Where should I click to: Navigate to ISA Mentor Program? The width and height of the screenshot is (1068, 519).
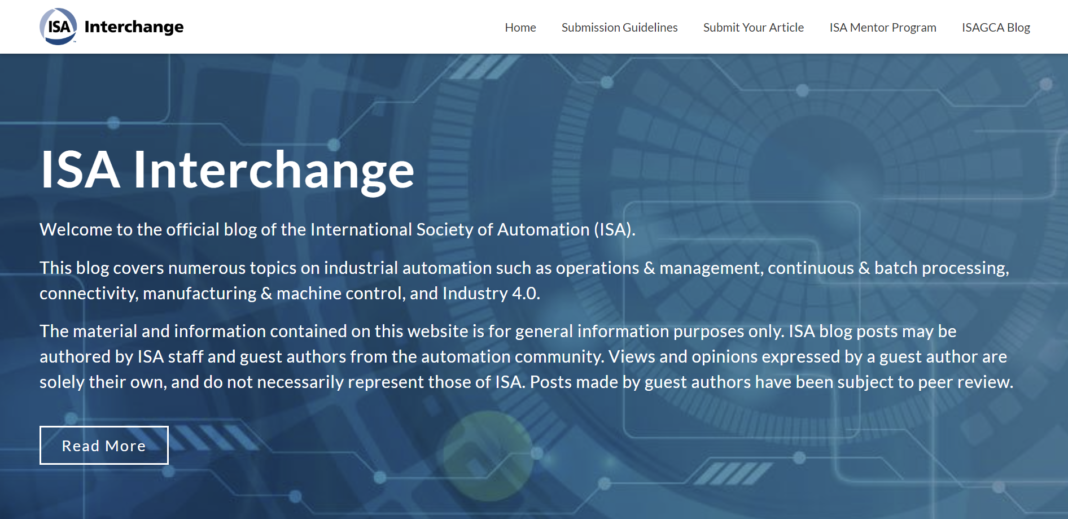coord(882,27)
